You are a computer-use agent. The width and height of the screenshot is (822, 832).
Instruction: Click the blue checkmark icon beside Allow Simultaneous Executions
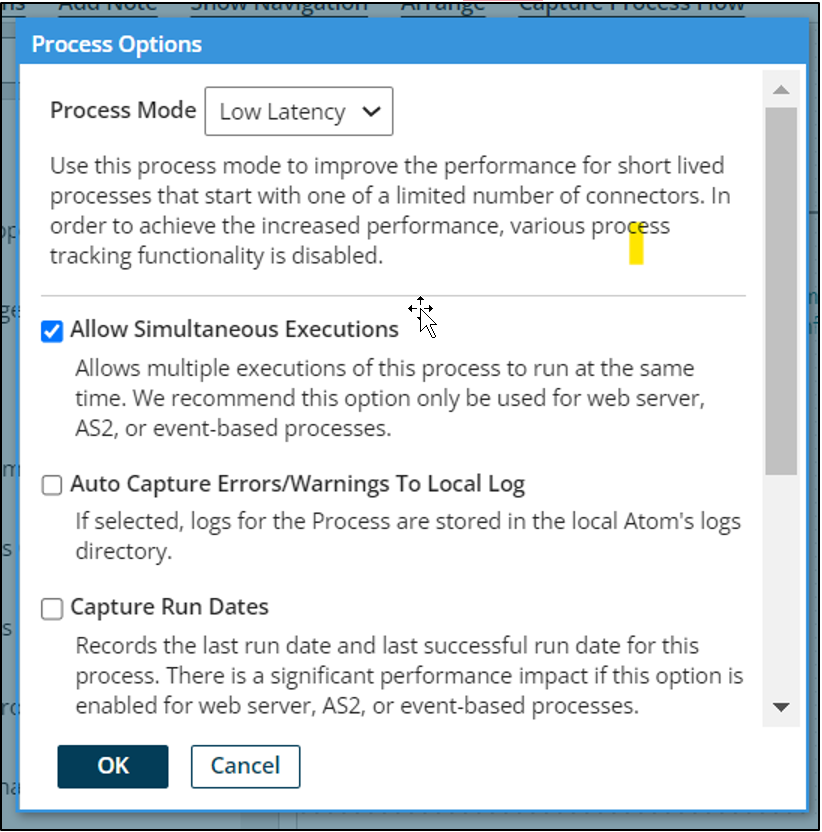pos(51,331)
